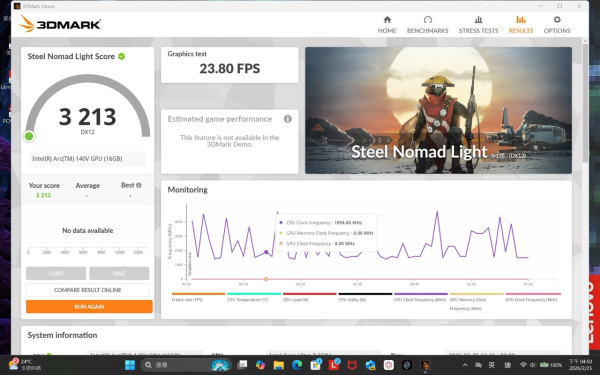The height and width of the screenshot is (375, 600).
Task: Click the No data available text
Action: click(x=88, y=230)
